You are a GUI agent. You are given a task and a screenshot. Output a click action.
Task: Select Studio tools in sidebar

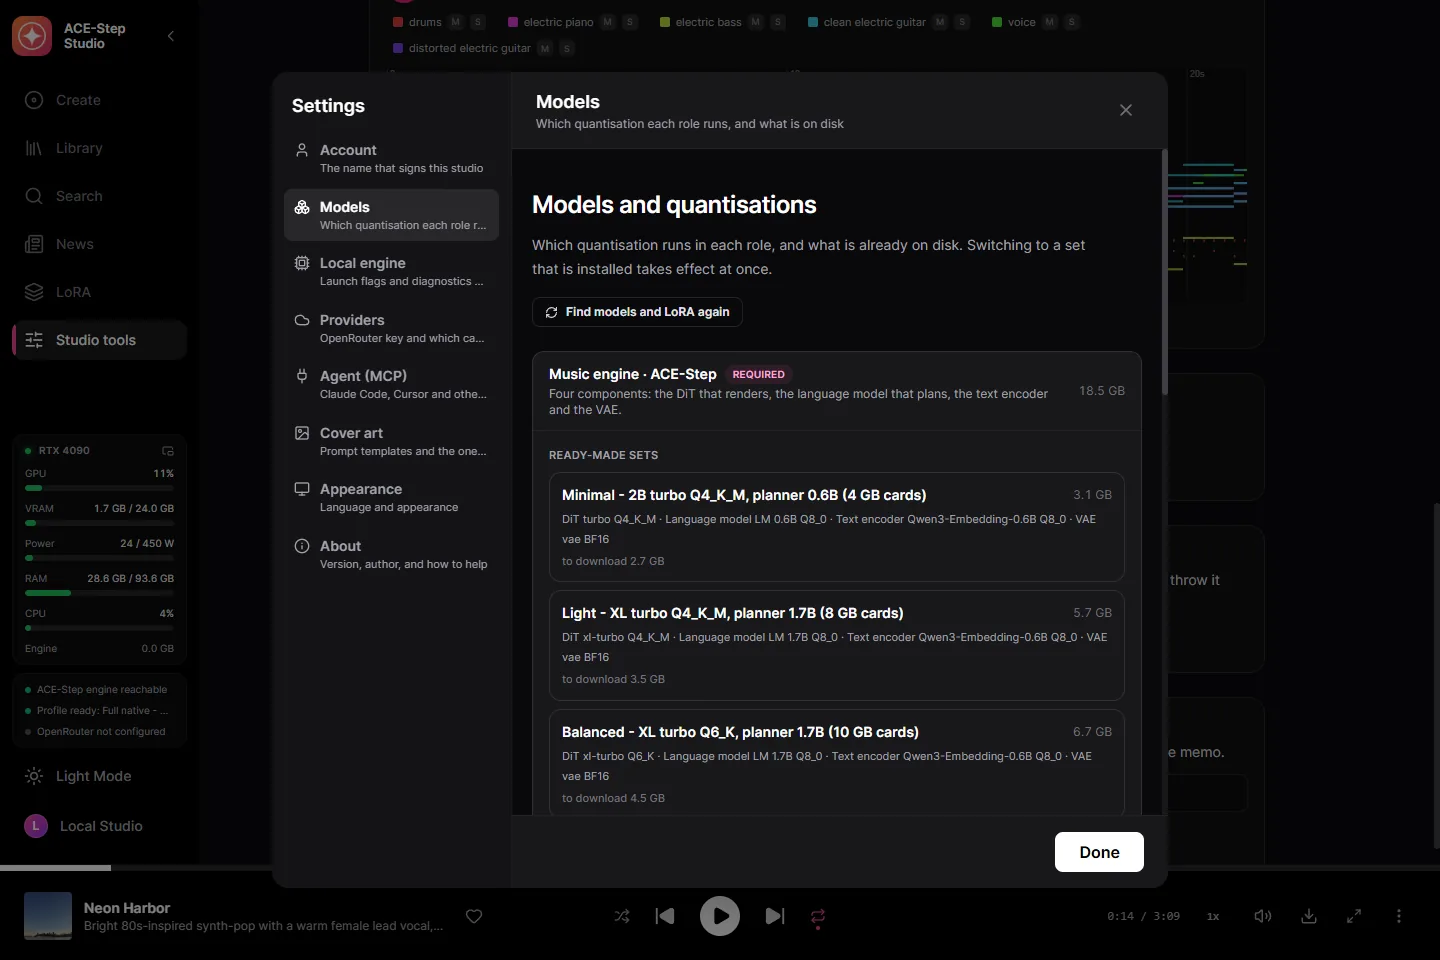tap(99, 340)
